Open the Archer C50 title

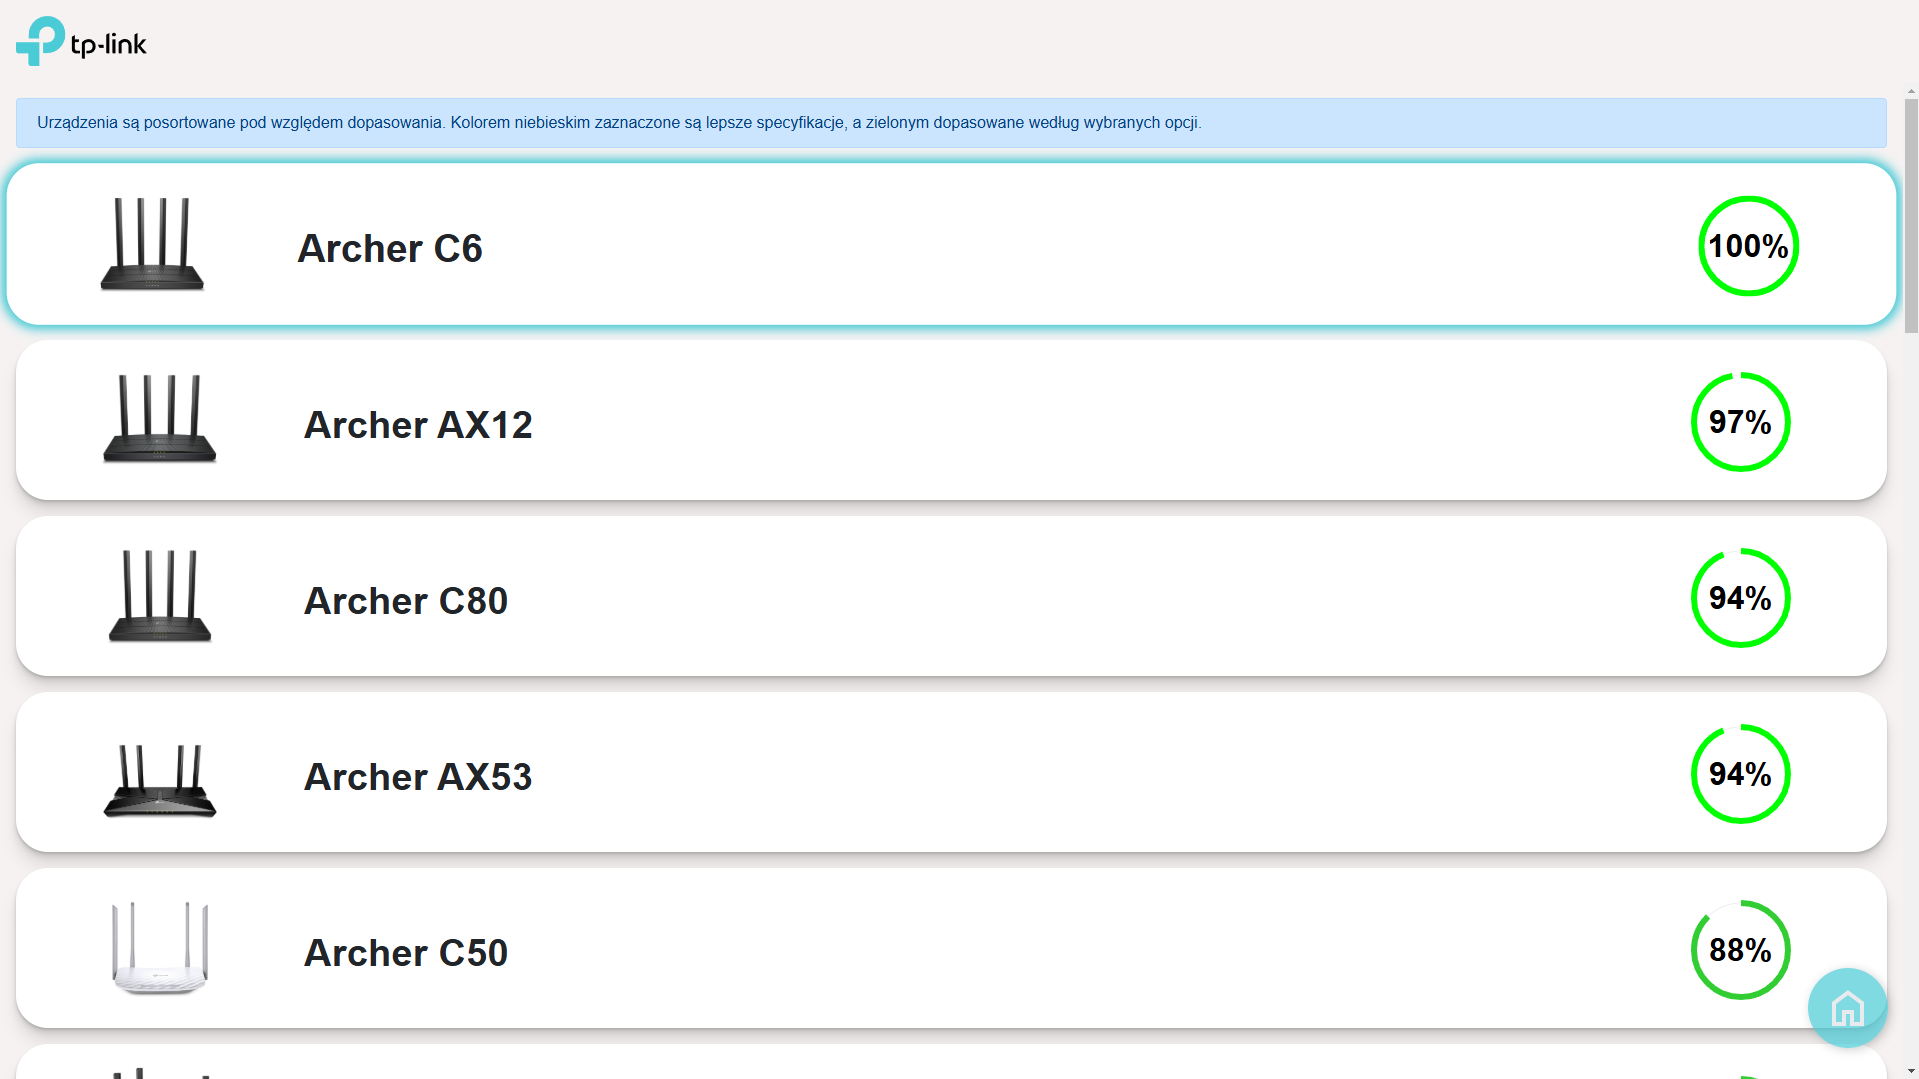click(x=406, y=953)
